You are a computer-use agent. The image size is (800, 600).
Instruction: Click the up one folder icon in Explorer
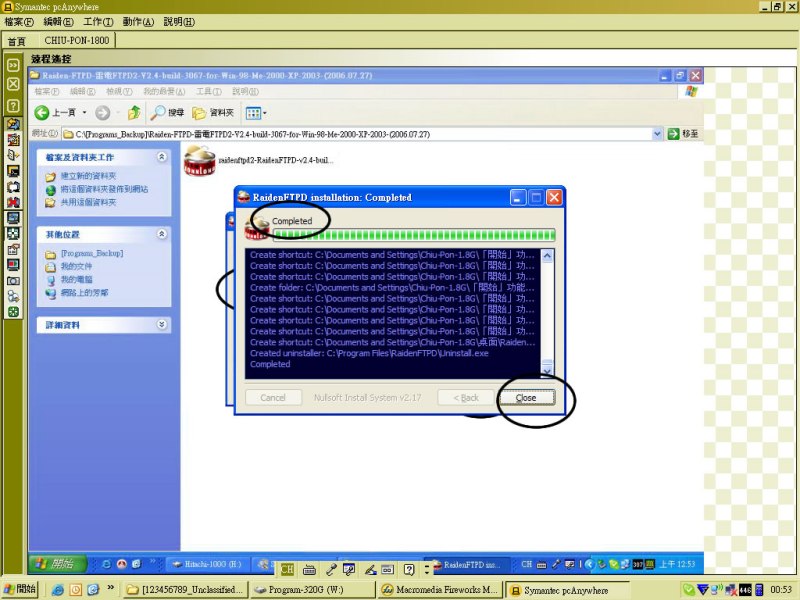click(134, 112)
